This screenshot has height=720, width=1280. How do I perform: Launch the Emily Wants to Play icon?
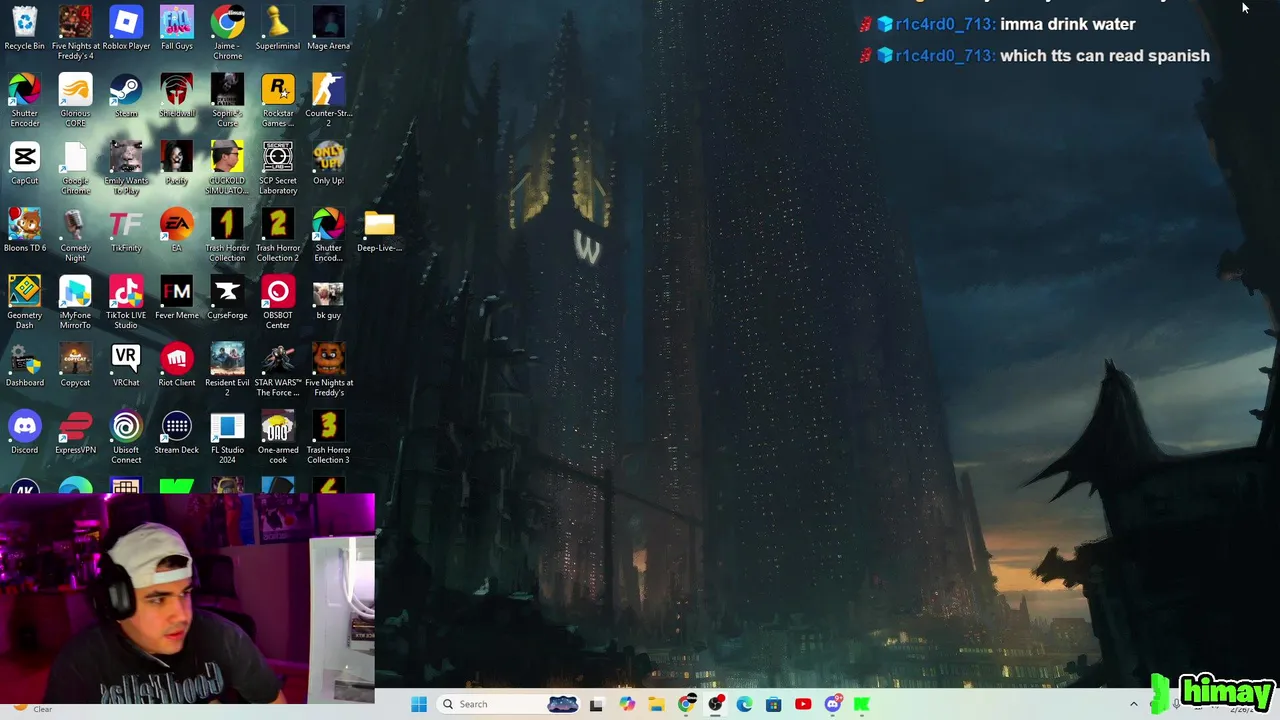126,168
